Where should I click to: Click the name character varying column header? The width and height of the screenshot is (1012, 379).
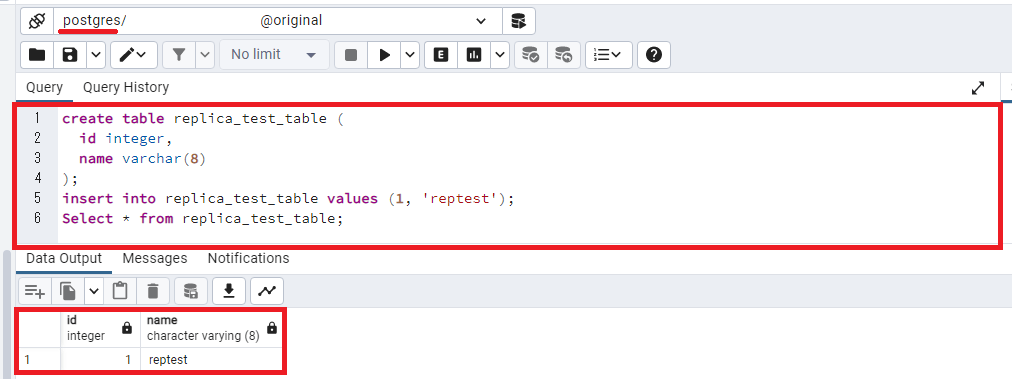pyautogui.click(x=212, y=328)
